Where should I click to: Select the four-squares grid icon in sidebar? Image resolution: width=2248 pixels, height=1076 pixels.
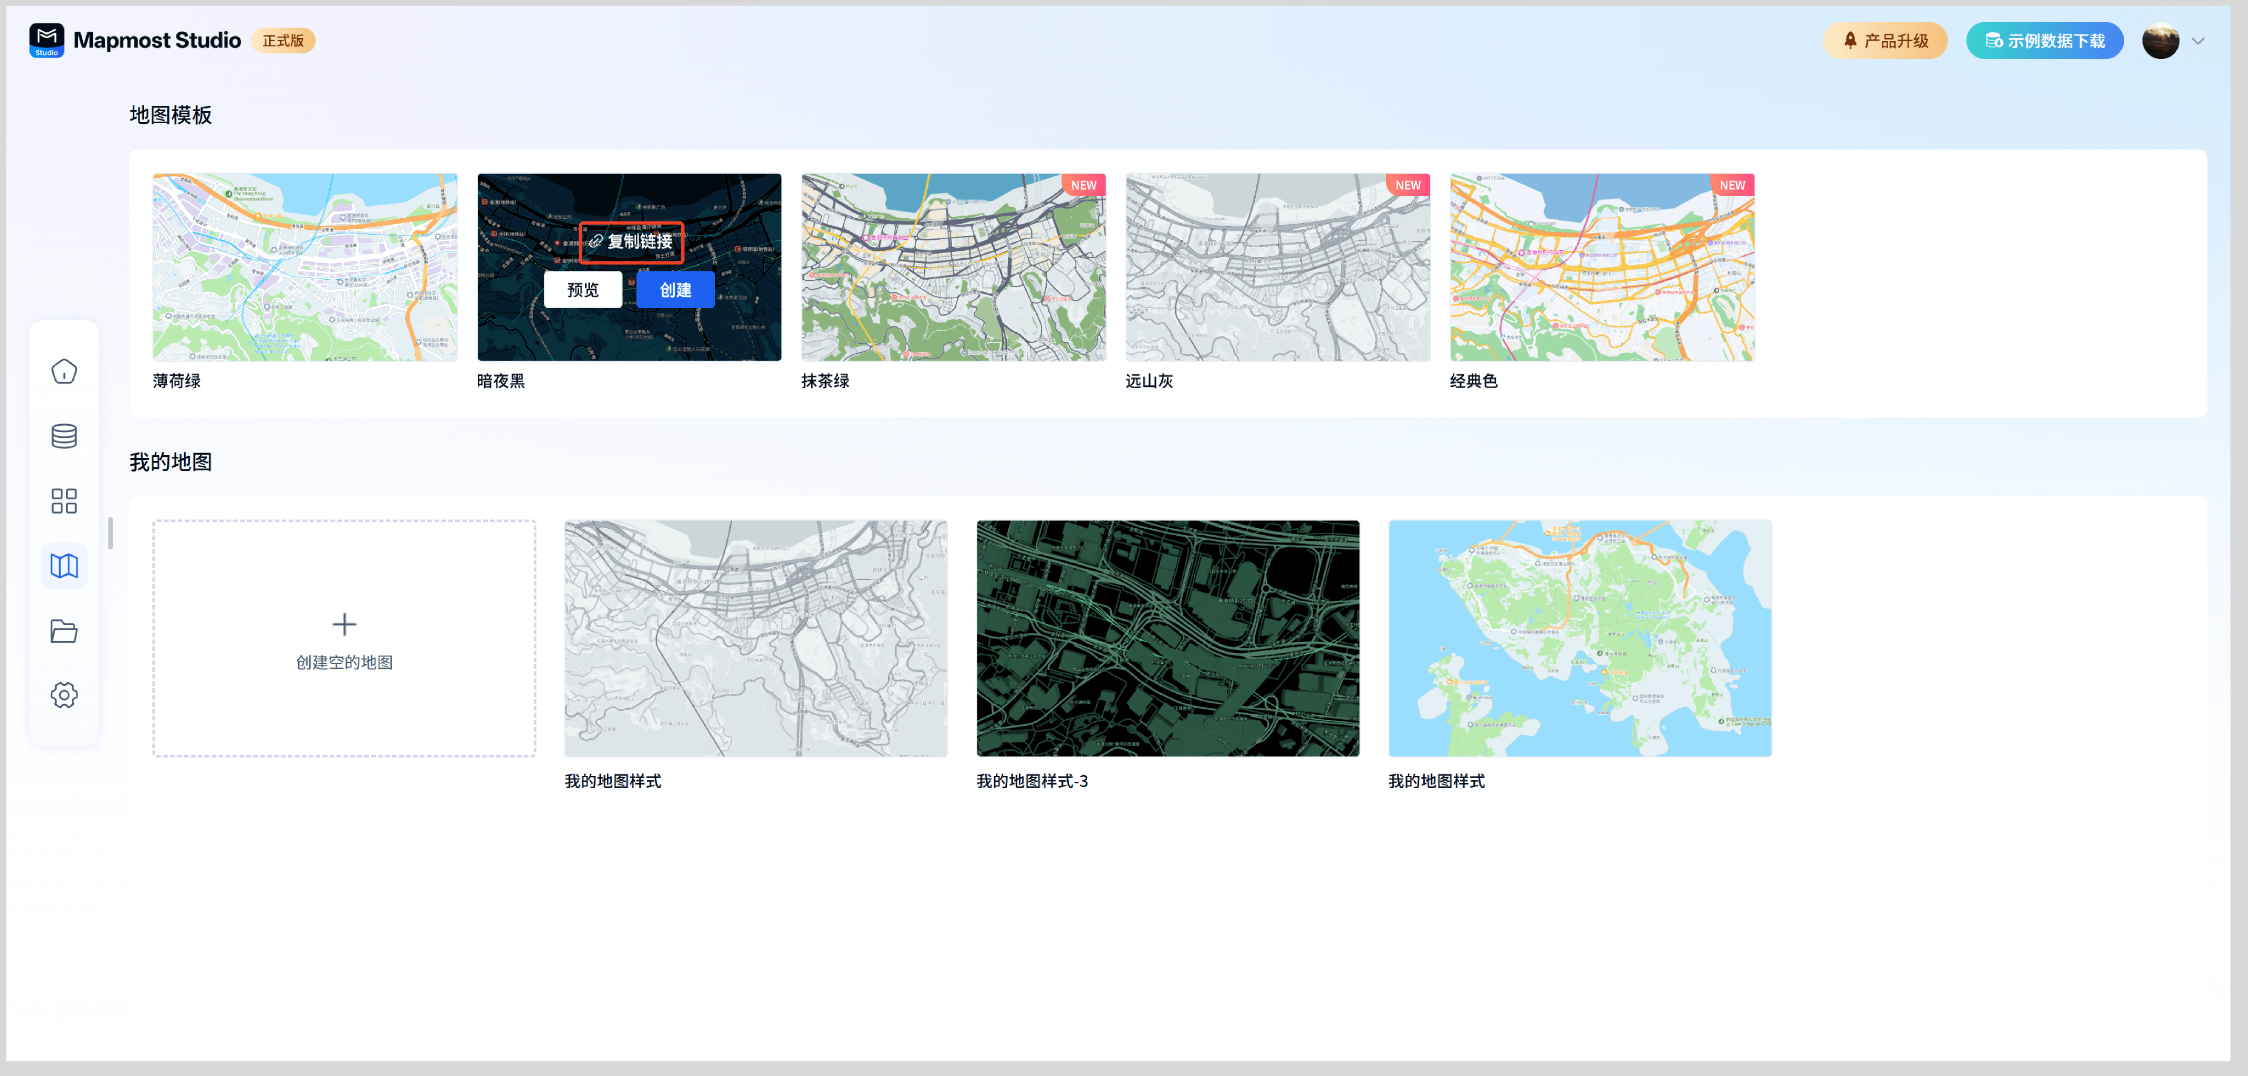[x=64, y=501]
